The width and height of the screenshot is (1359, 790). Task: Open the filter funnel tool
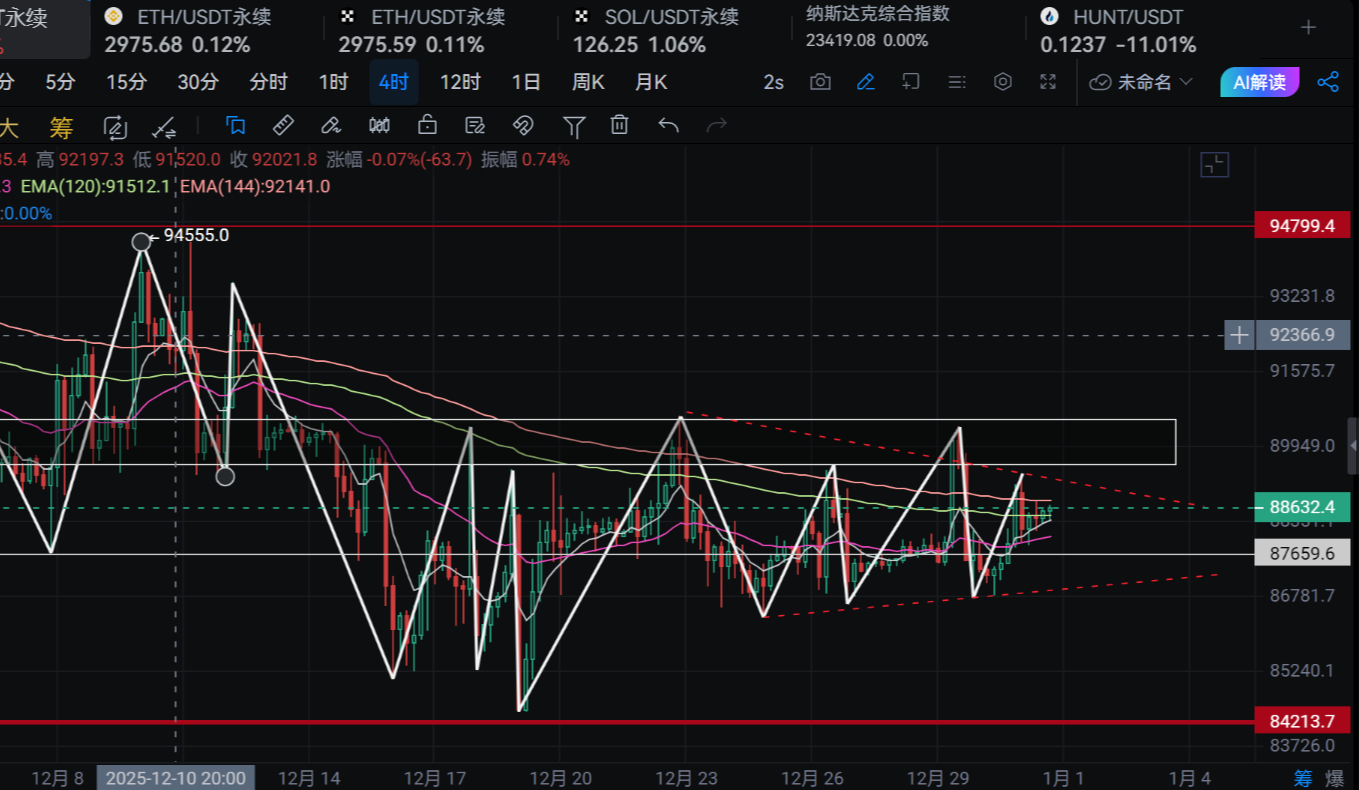click(574, 125)
